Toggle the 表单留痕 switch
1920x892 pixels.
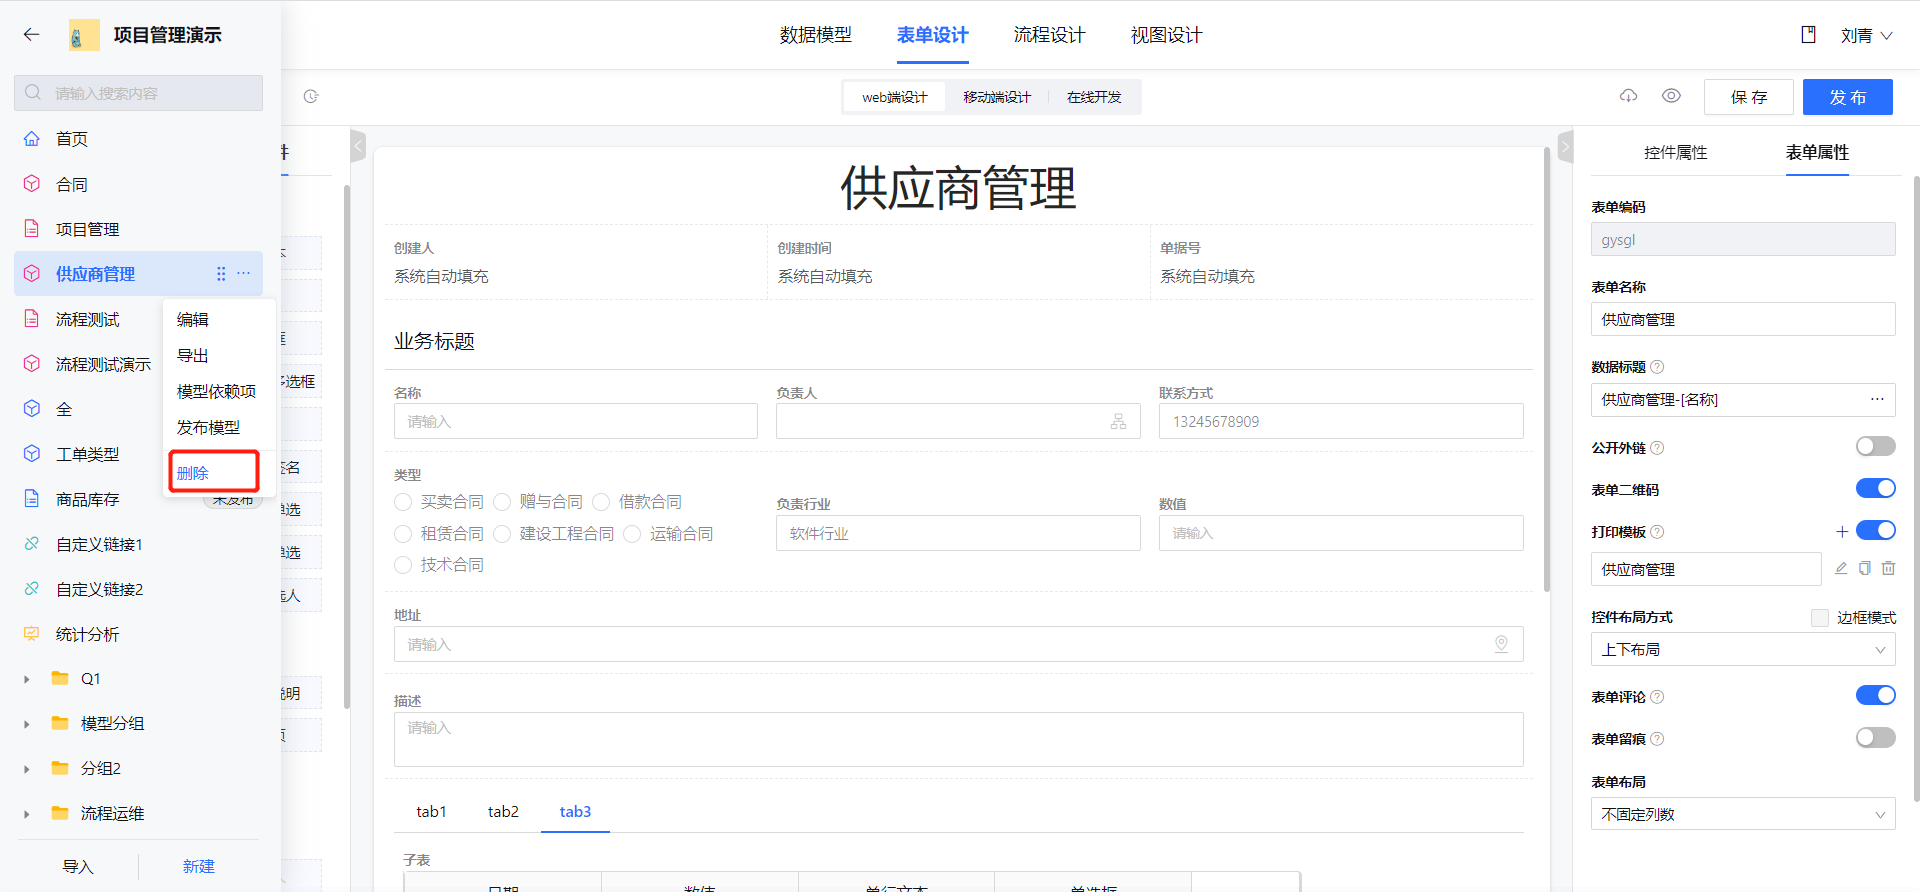[x=1875, y=737]
